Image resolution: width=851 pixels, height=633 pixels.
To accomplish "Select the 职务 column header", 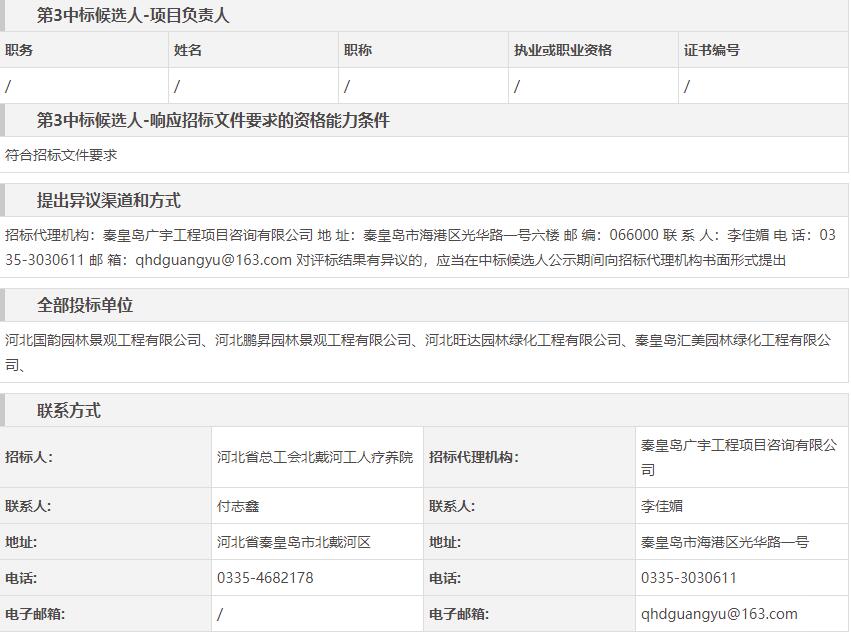I will [19, 50].
